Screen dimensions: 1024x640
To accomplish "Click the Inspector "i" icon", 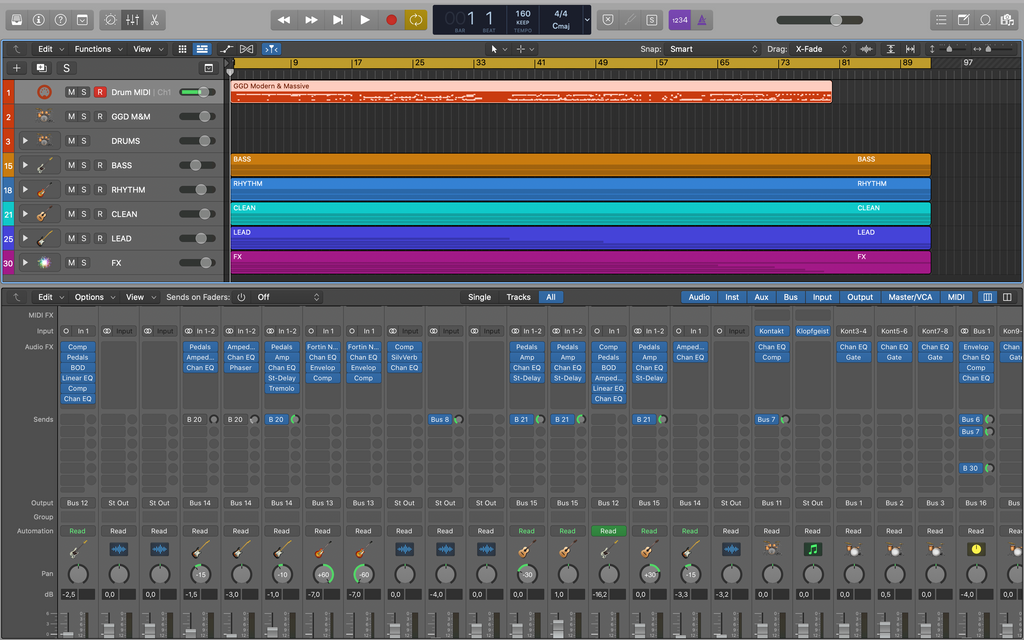I will [37, 19].
